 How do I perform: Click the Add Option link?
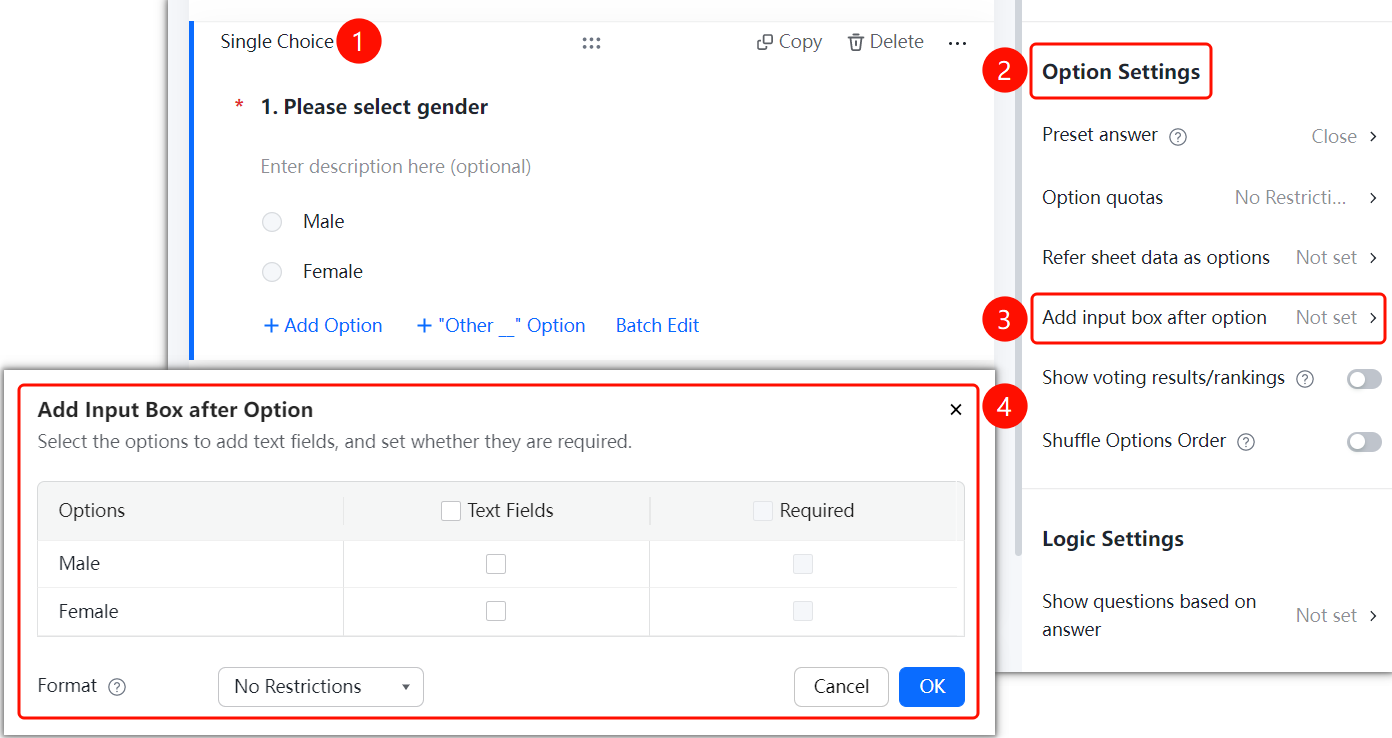pyautogui.click(x=323, y=326)
